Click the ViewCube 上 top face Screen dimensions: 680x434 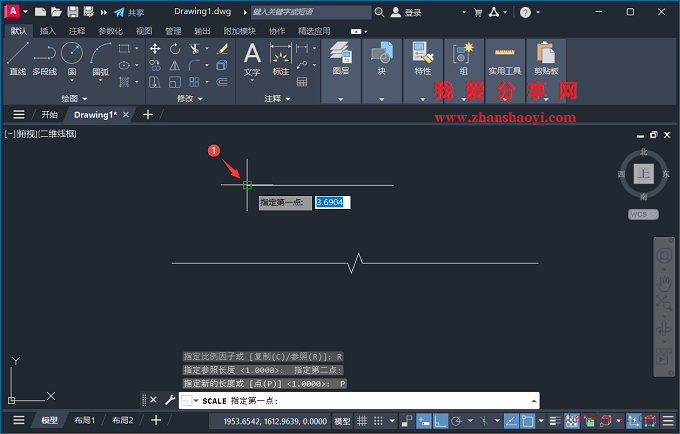pyautogui.click(x=644, y=174)
